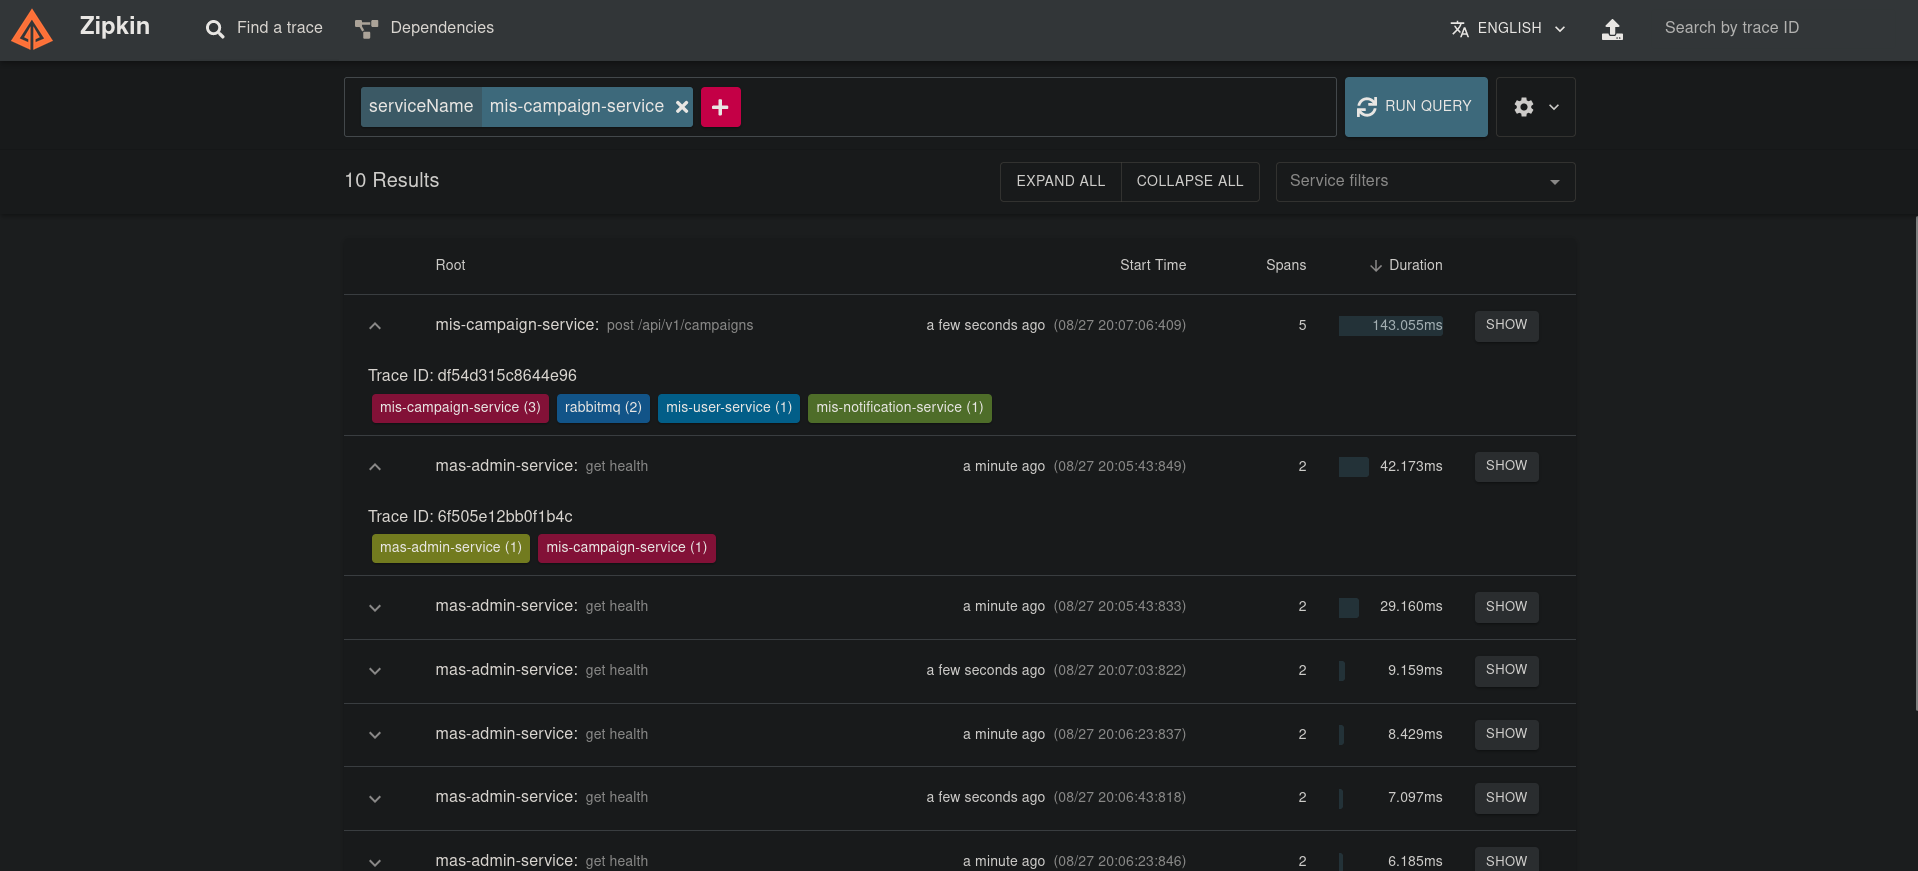Show the 9.159ms trace

pos(1506,670)
